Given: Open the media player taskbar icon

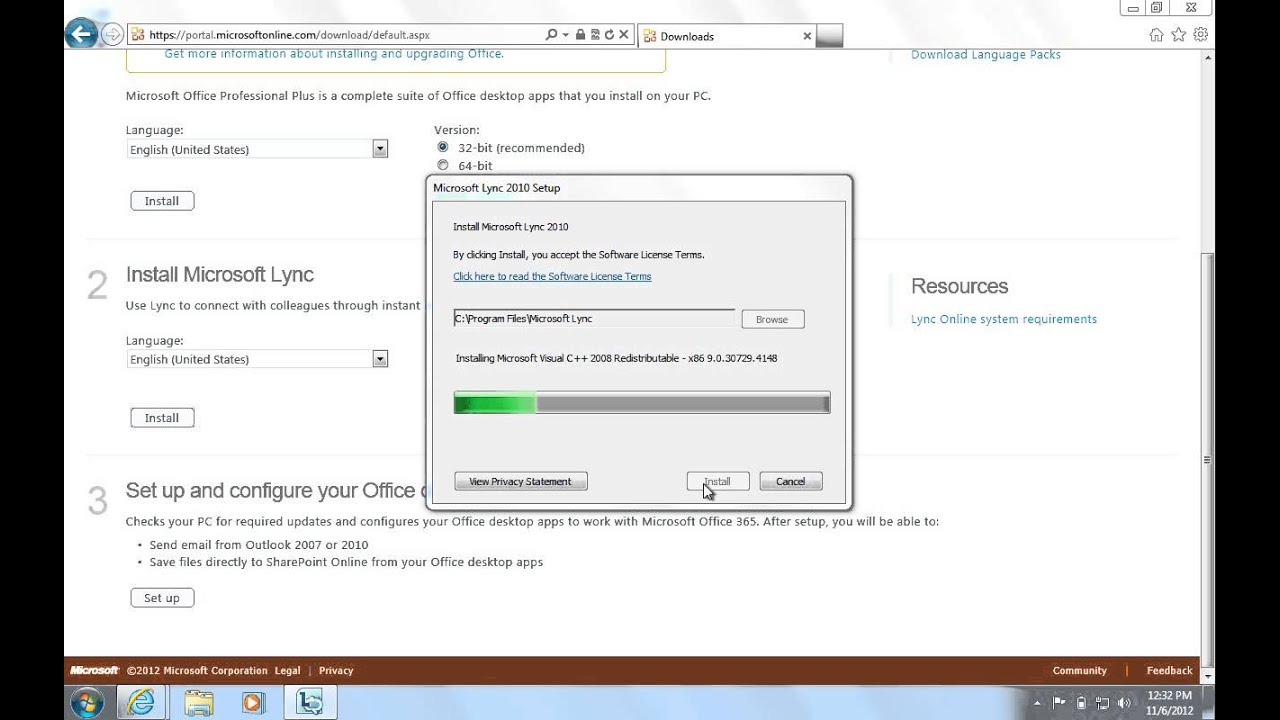Looking at the screenshot, I should click(x=253, y=703).
